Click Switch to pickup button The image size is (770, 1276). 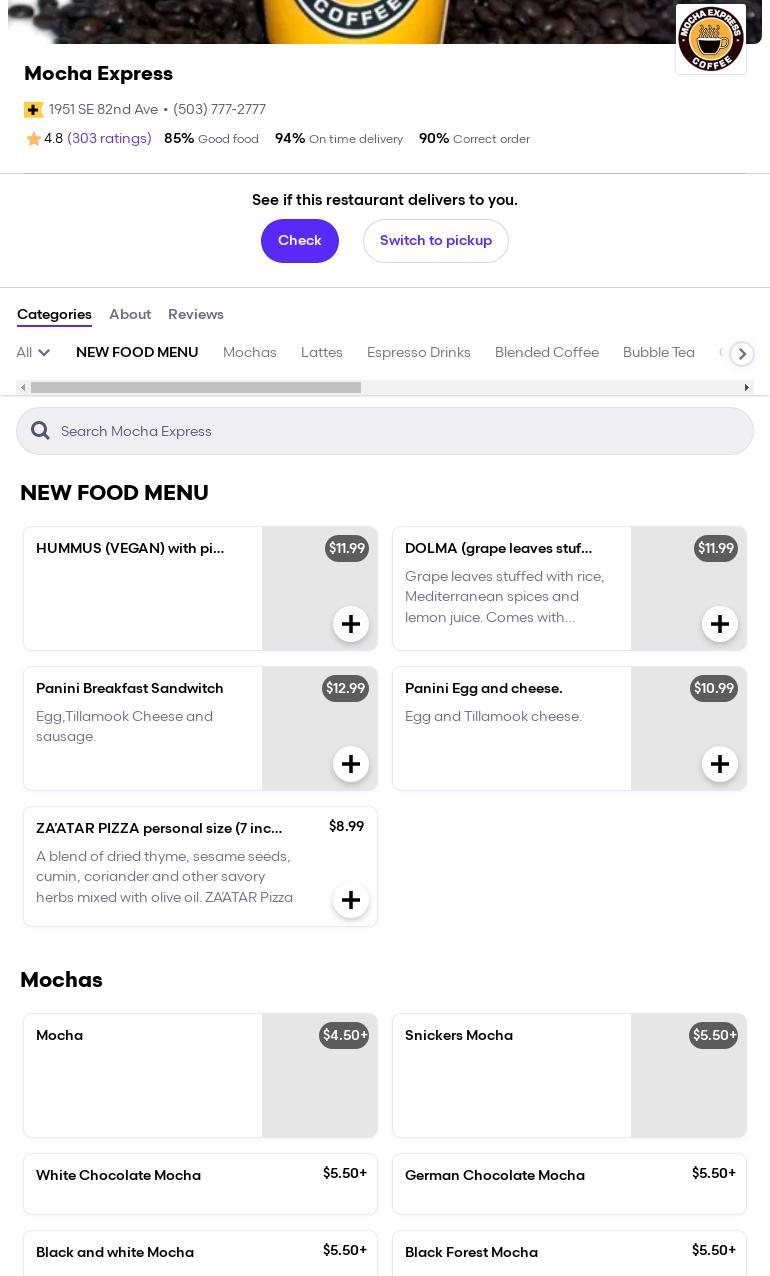point(436,241)
